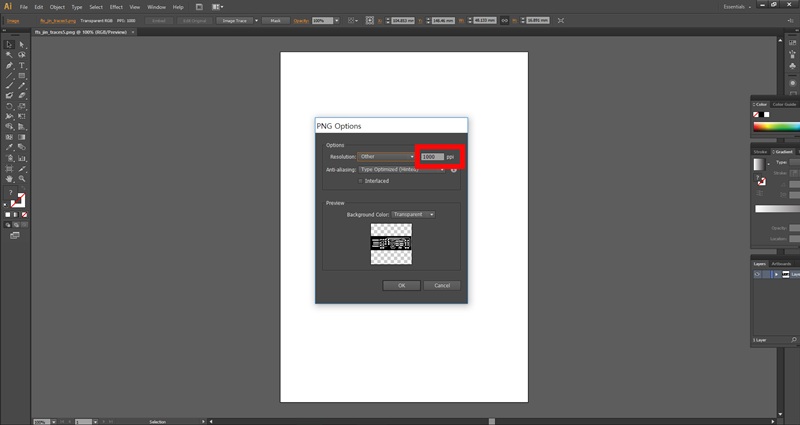Click constrain width and height link icon
The width and height of the screenshot is (800, 425).
click(504, 20)
